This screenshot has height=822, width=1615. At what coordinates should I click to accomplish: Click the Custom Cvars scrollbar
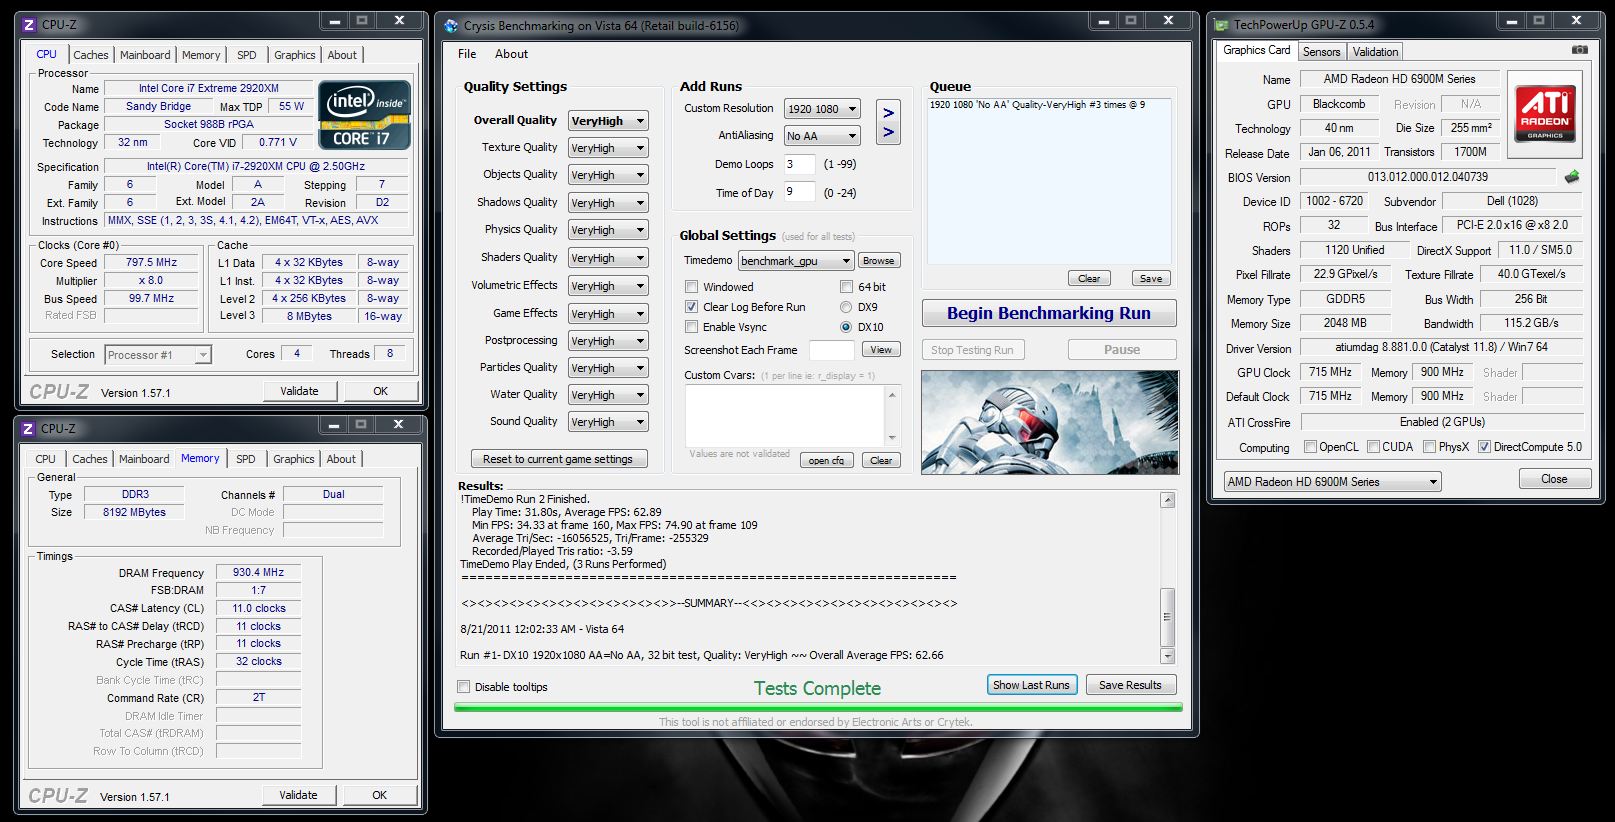[892, 415]
